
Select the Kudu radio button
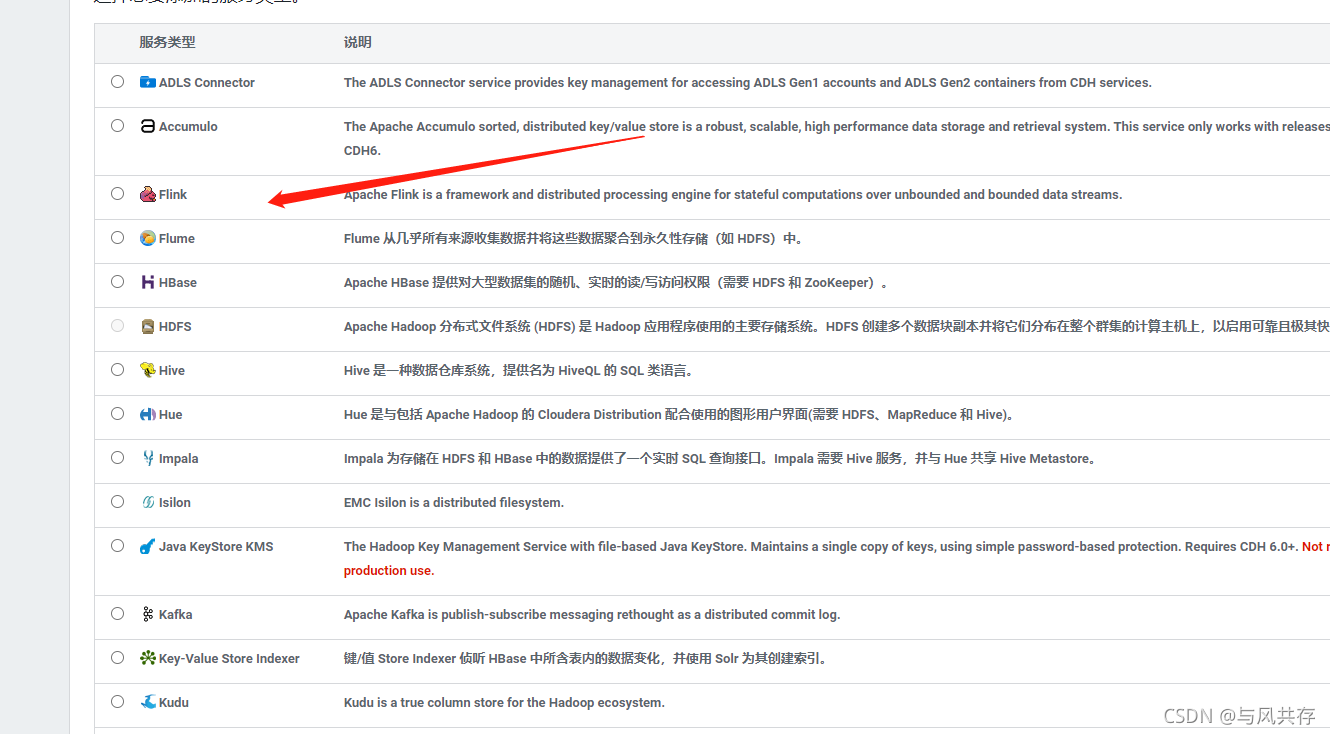click(118, 702)
